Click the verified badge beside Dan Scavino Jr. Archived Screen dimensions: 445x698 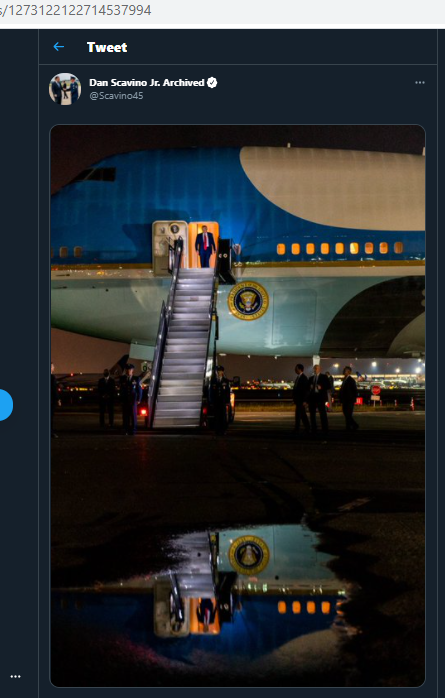(212, 82)
